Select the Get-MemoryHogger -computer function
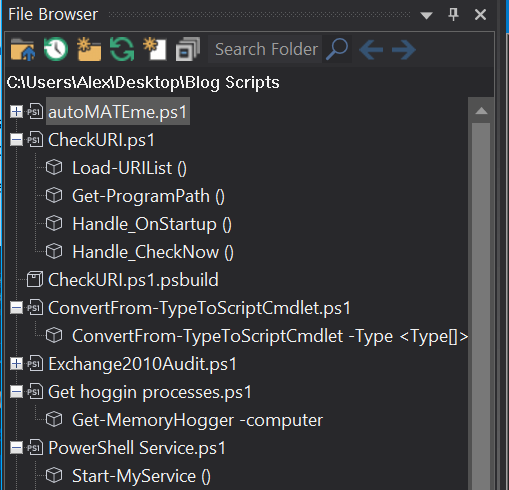 [197, 420]
